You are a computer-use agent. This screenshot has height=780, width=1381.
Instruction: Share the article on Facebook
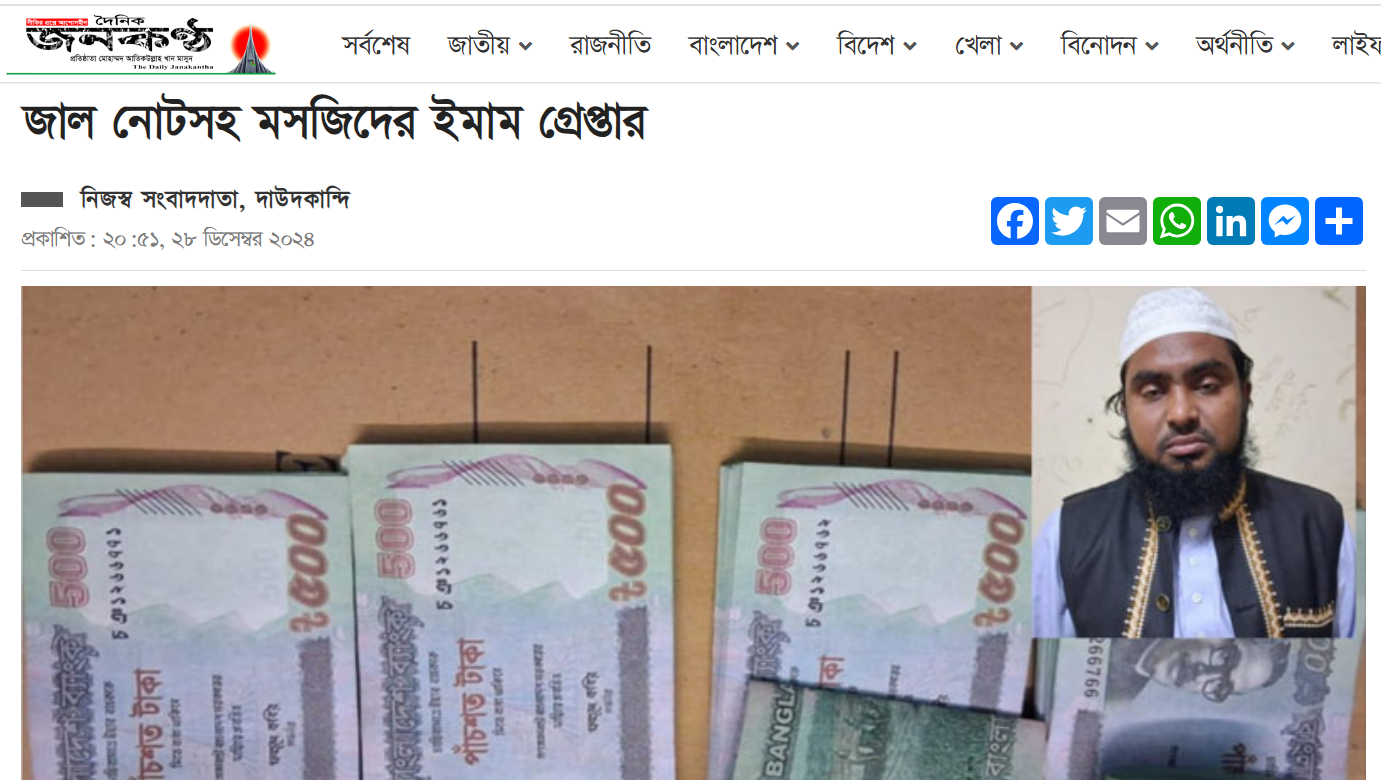pyautogui.click(x=1015, y=221)
